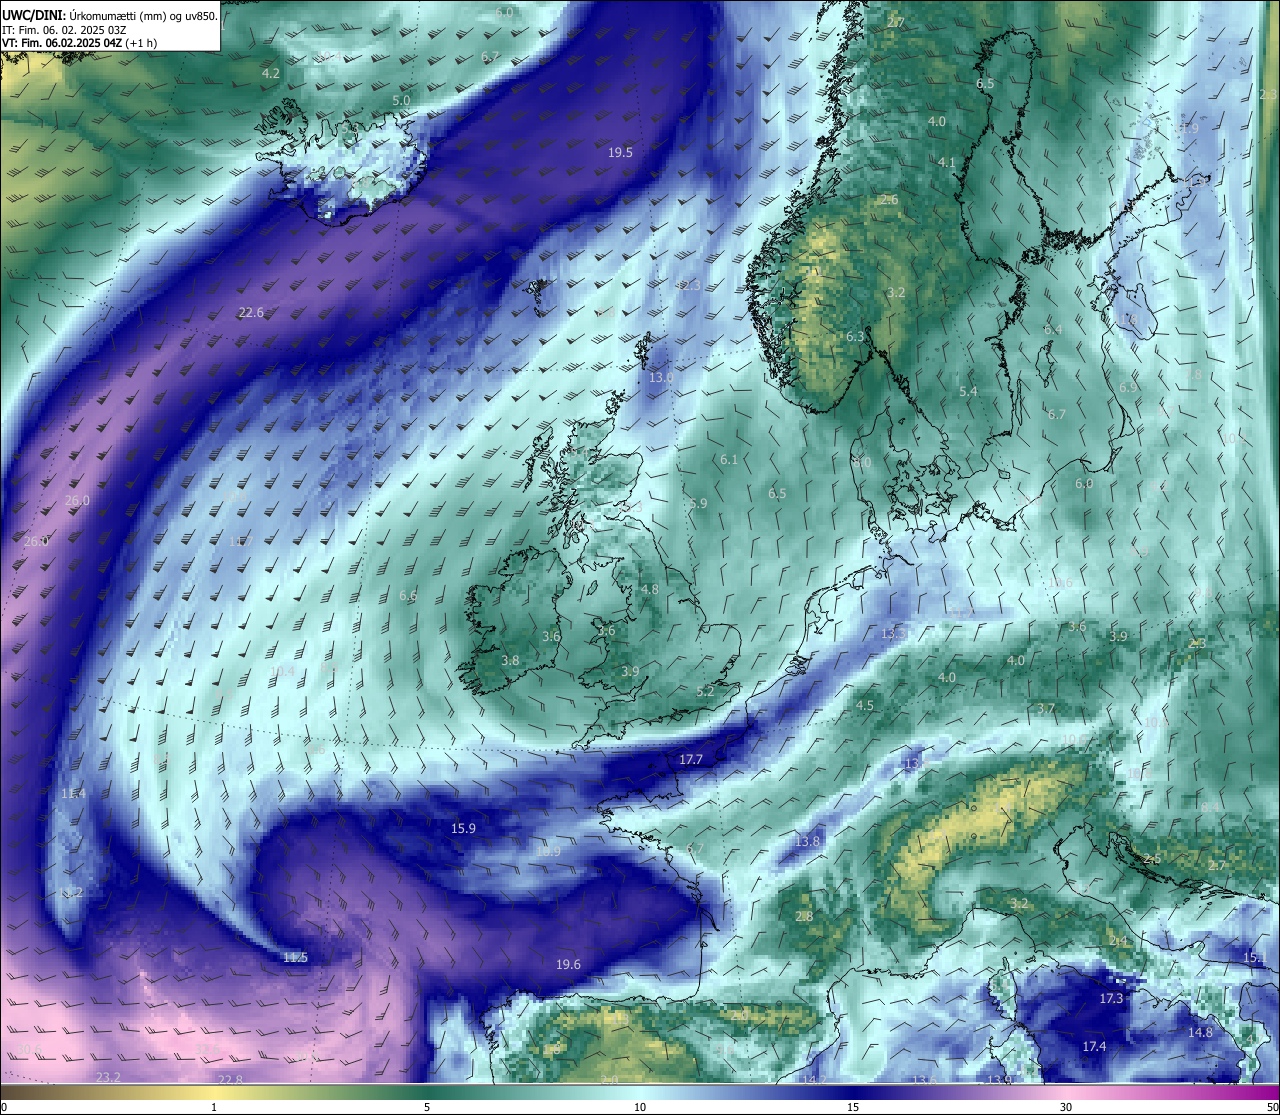The height and width of the screenshot is (1115, 1280).
Task: Click the 5.2 value over southeast England
Action: pos(705,691)
